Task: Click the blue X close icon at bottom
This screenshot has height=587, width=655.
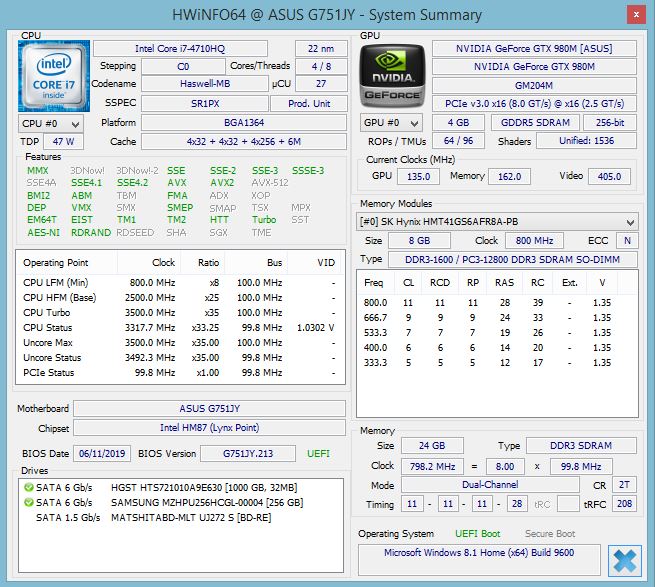Action: pyautogui.click(x=625, y=561)
